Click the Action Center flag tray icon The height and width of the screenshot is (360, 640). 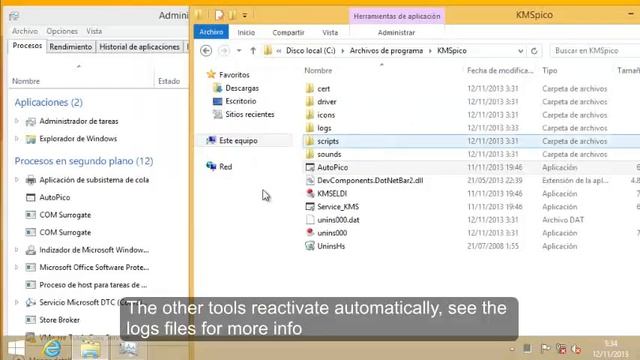coord(544,349)
